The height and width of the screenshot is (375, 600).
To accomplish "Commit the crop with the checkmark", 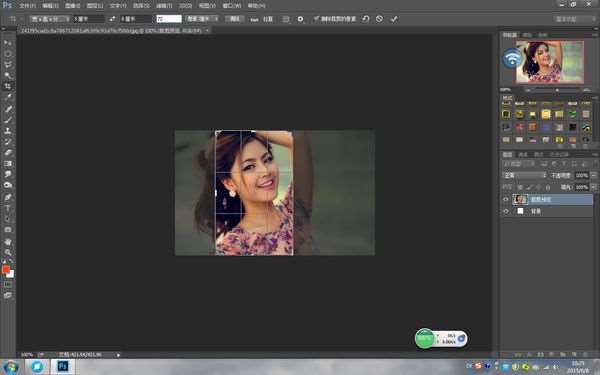I will click(394, 19).
